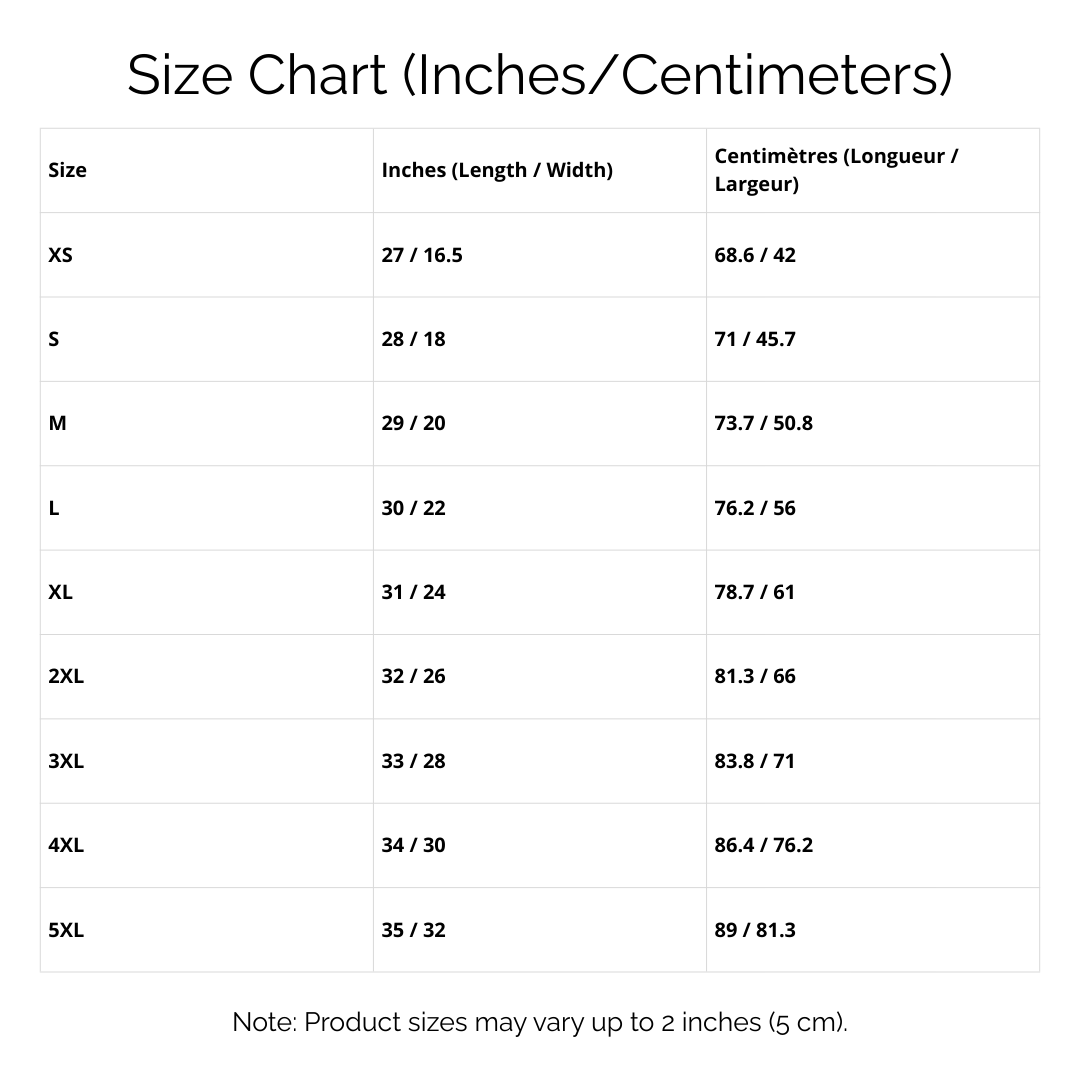The height and width of the screenshot is (1080, 1080).
Task: Select the Size column header
Action: tap(68, 170)
